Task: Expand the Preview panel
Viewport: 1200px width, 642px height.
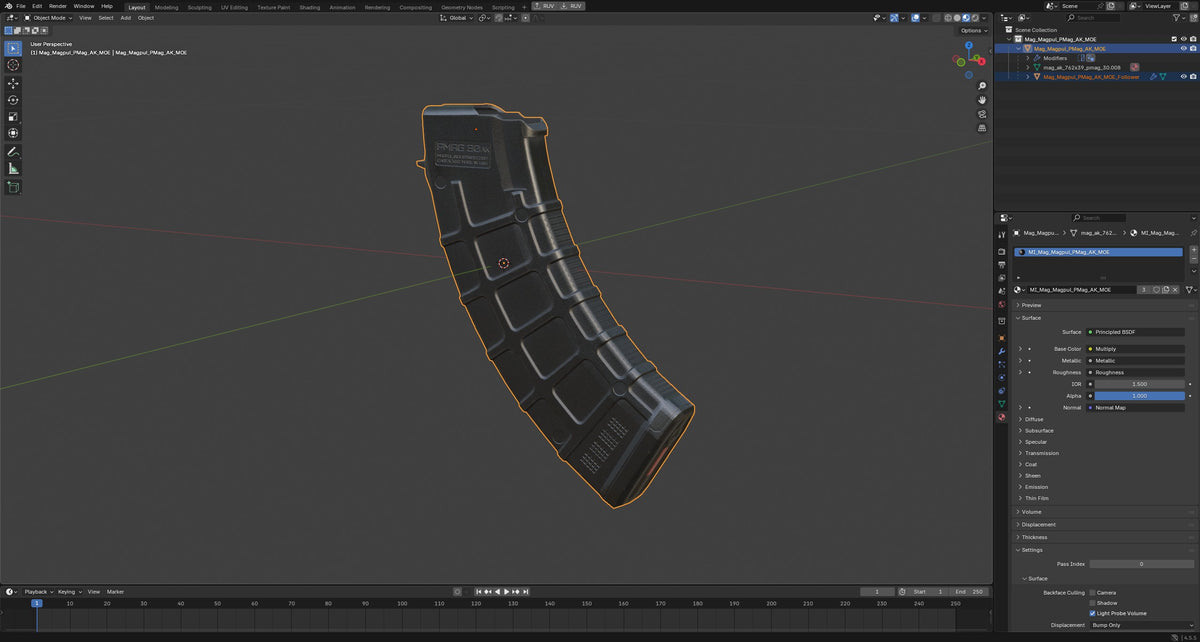Action: (1031, 305)
